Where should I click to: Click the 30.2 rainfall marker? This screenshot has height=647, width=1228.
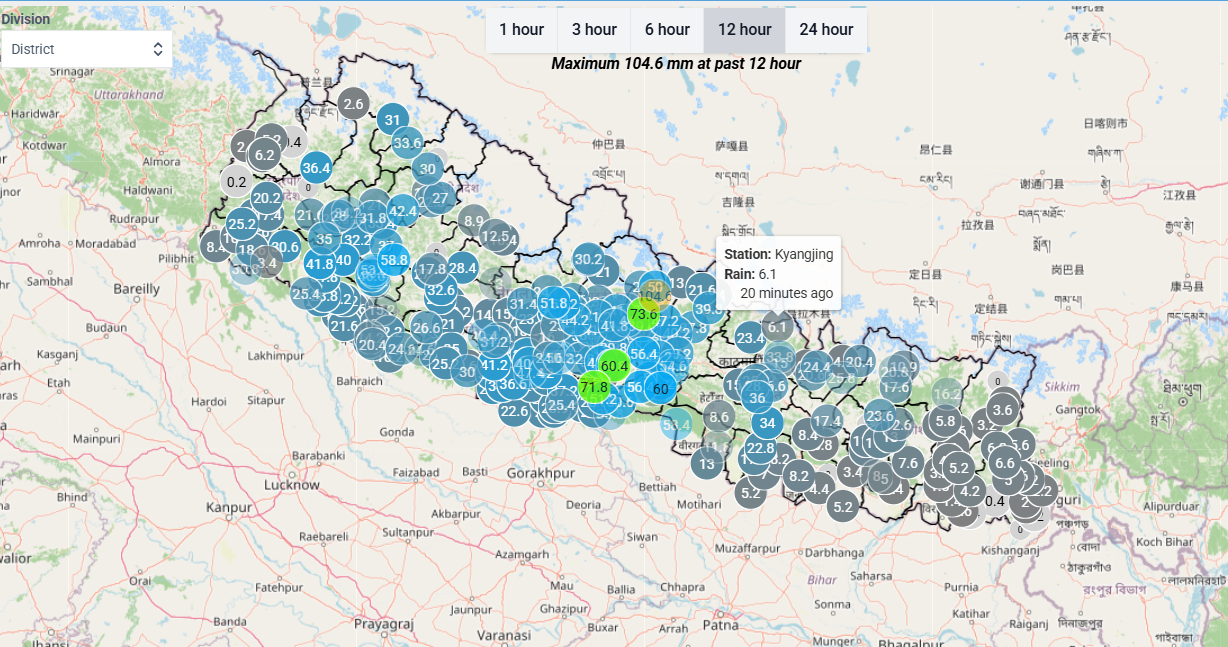pos(589,260)
